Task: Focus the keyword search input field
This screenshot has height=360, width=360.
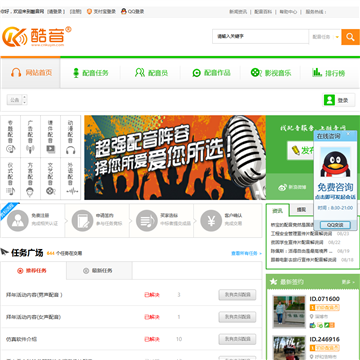Action: tap(260, 36)
